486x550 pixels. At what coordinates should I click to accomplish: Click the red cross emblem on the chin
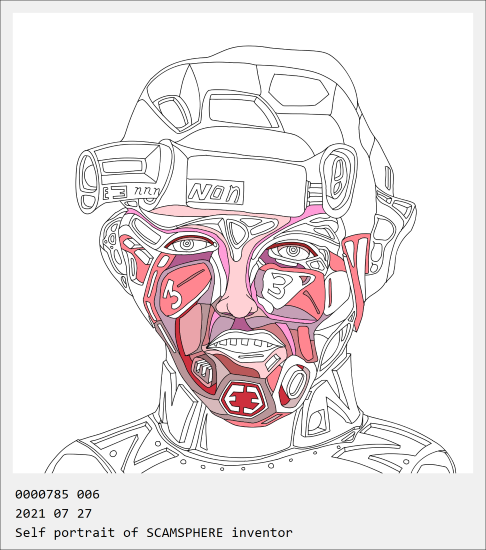click(x=245, y=399)
